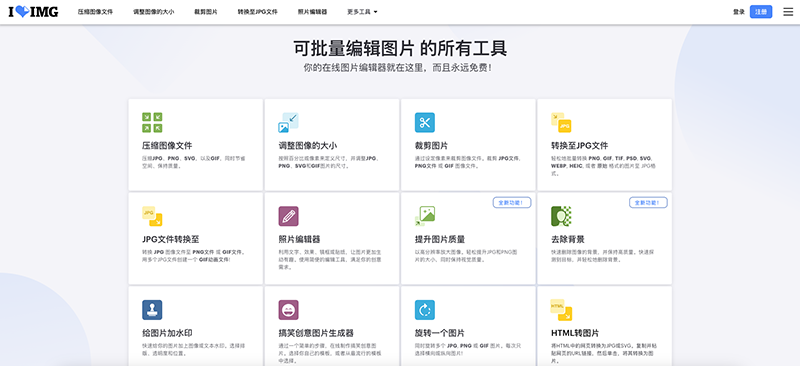Click the 旋转一个图片 rotate icon
This screenshot has height=366, width=800.
pos(424,310)
